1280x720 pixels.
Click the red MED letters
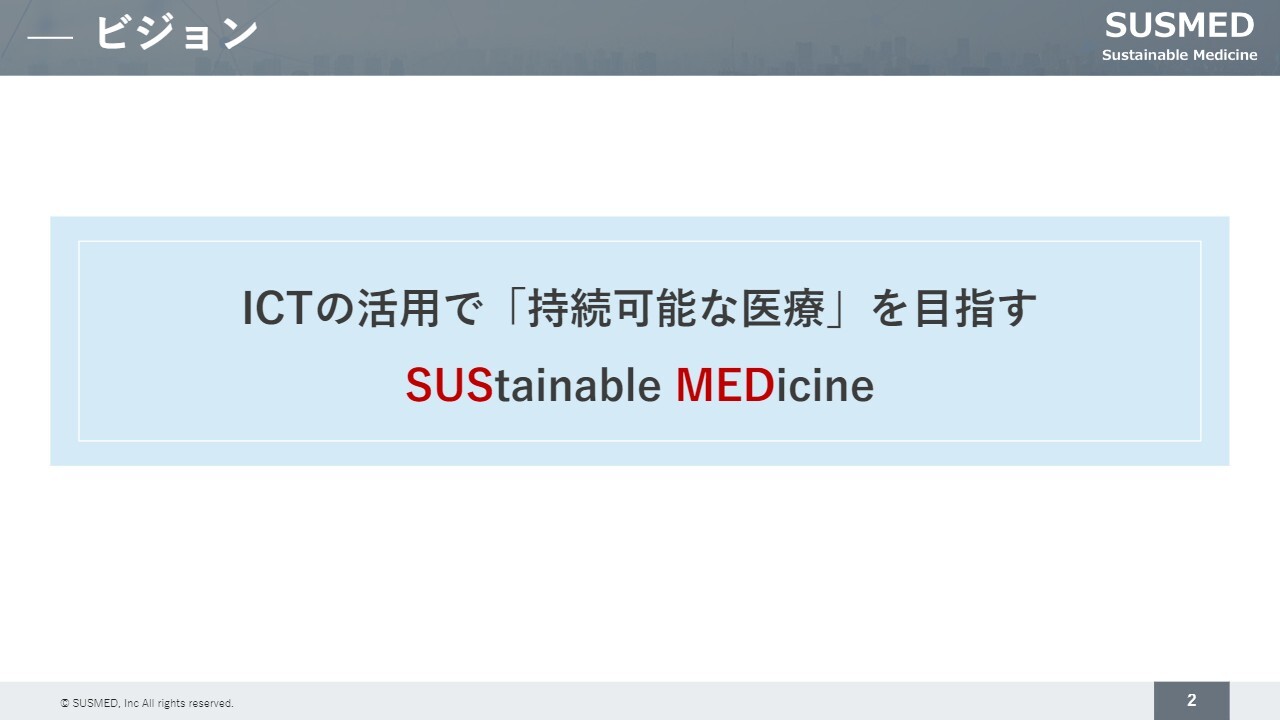point(725,385)
